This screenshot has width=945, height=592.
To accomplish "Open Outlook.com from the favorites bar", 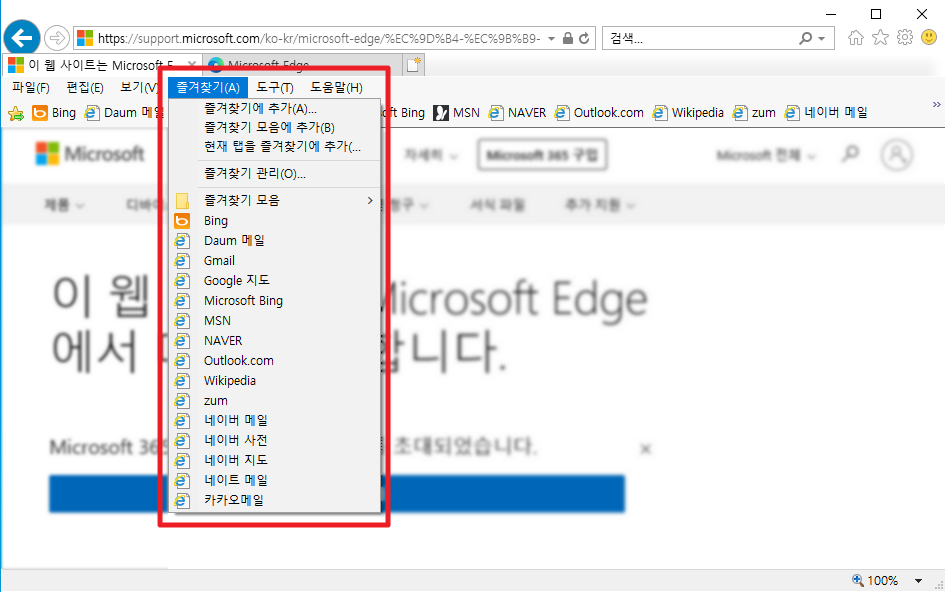I will pos(599,113).
